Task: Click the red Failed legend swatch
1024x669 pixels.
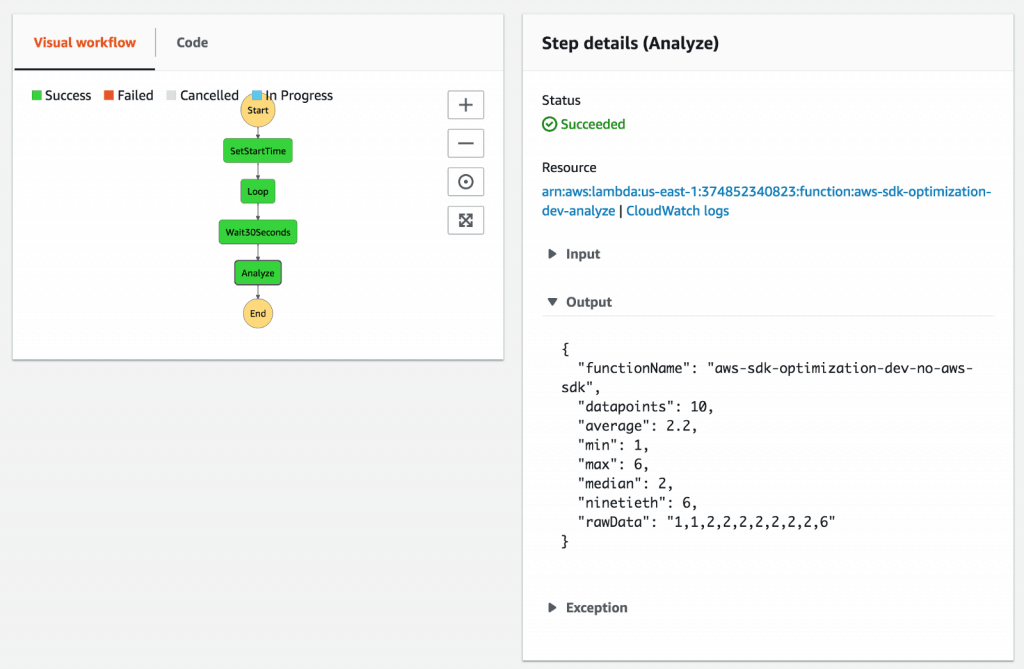Action: click(x=109, y=96)
